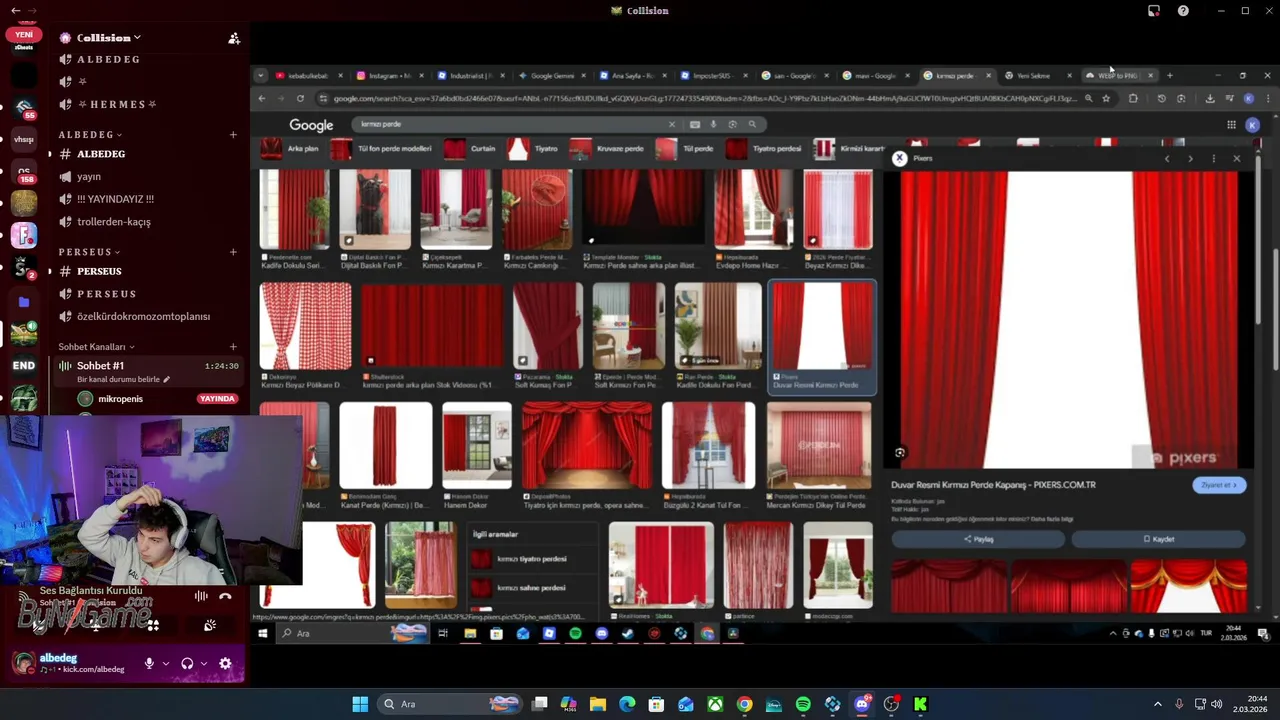Mute the microphone in user panel
The height and width of the screenshot is (720, 1280).
pyautogui.click(x=149, y=663)
